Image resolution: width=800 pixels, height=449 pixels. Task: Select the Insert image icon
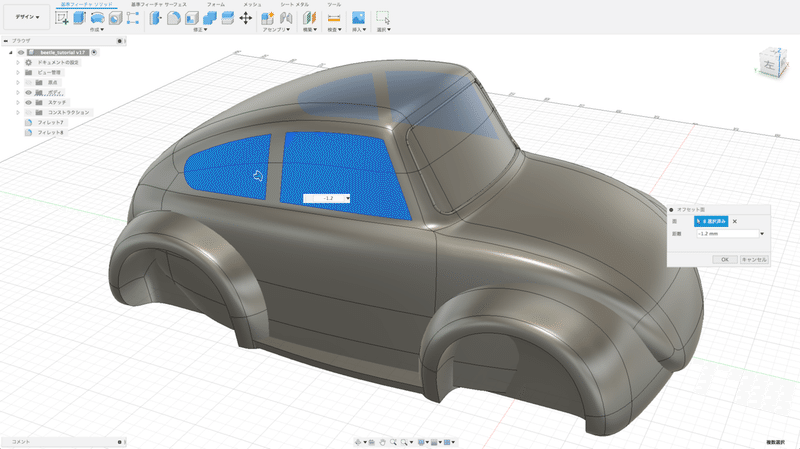[x=359, y=18]
